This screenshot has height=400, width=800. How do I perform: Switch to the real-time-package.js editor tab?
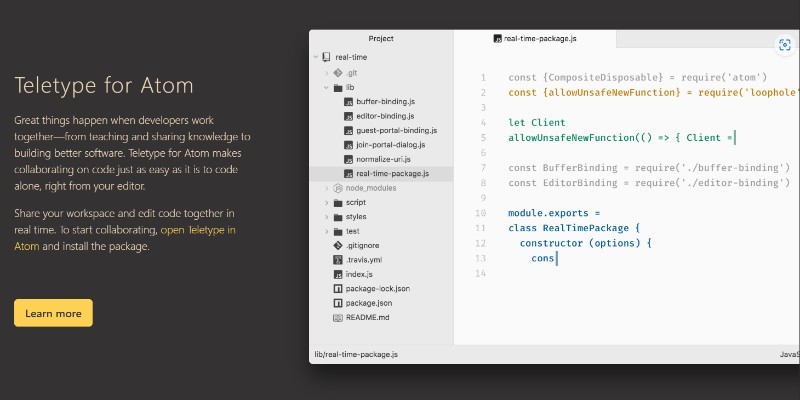[x=535, y=39]
